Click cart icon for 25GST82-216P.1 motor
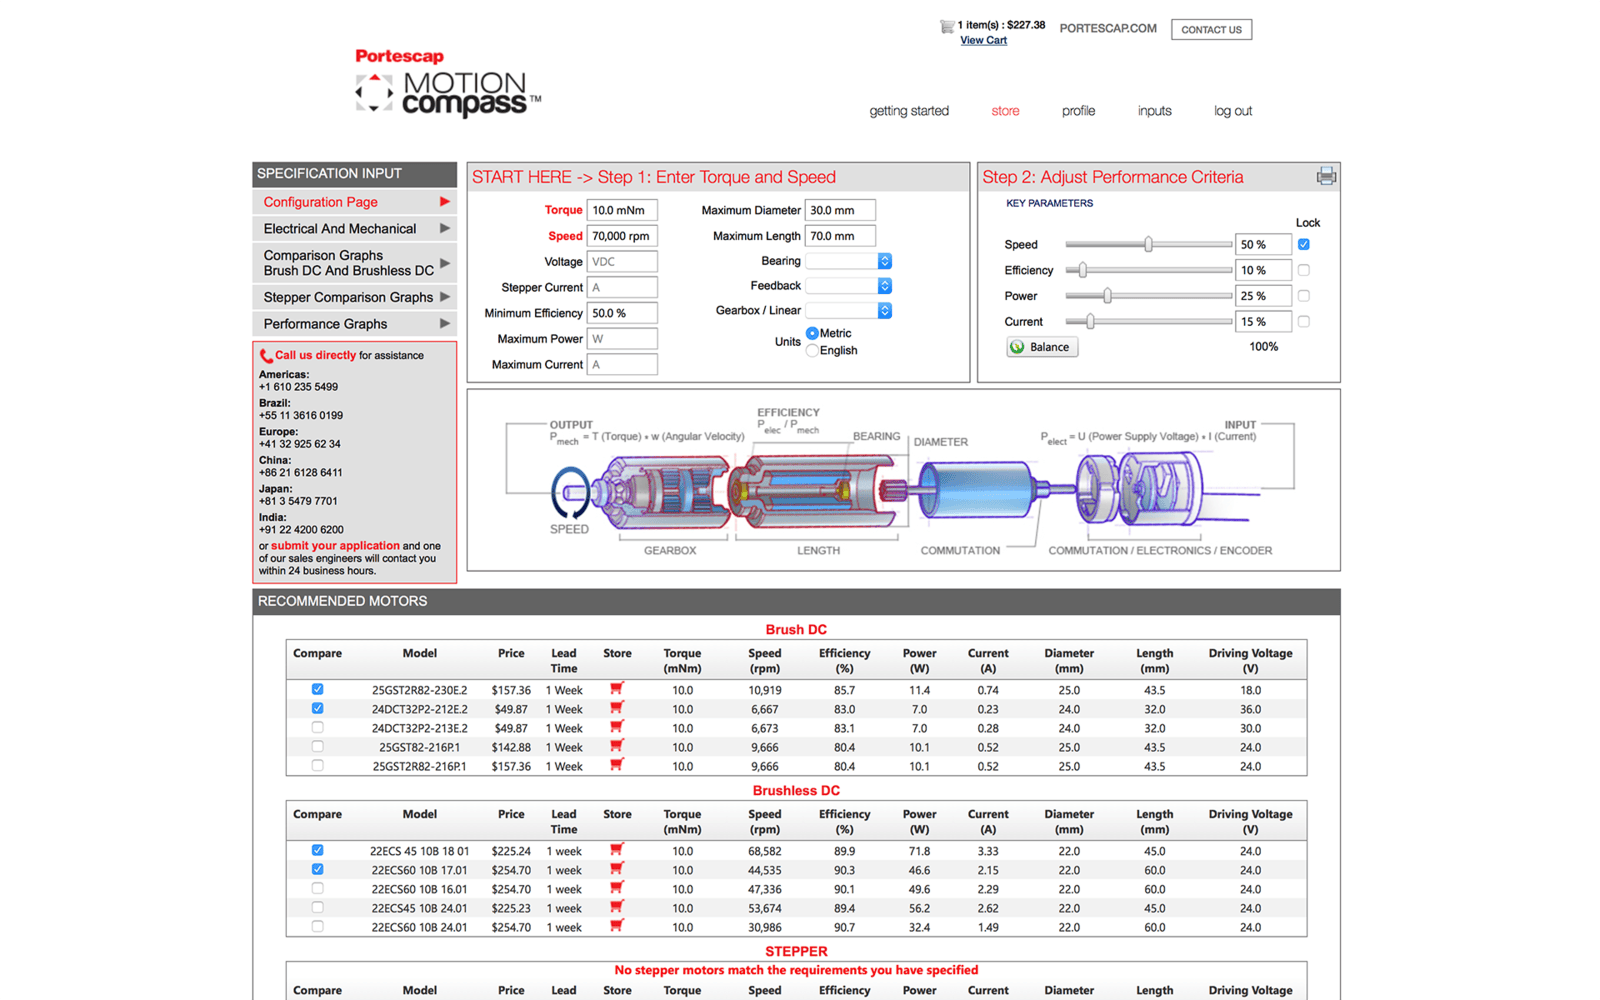1600x1000 pixels. click(617, 746)
